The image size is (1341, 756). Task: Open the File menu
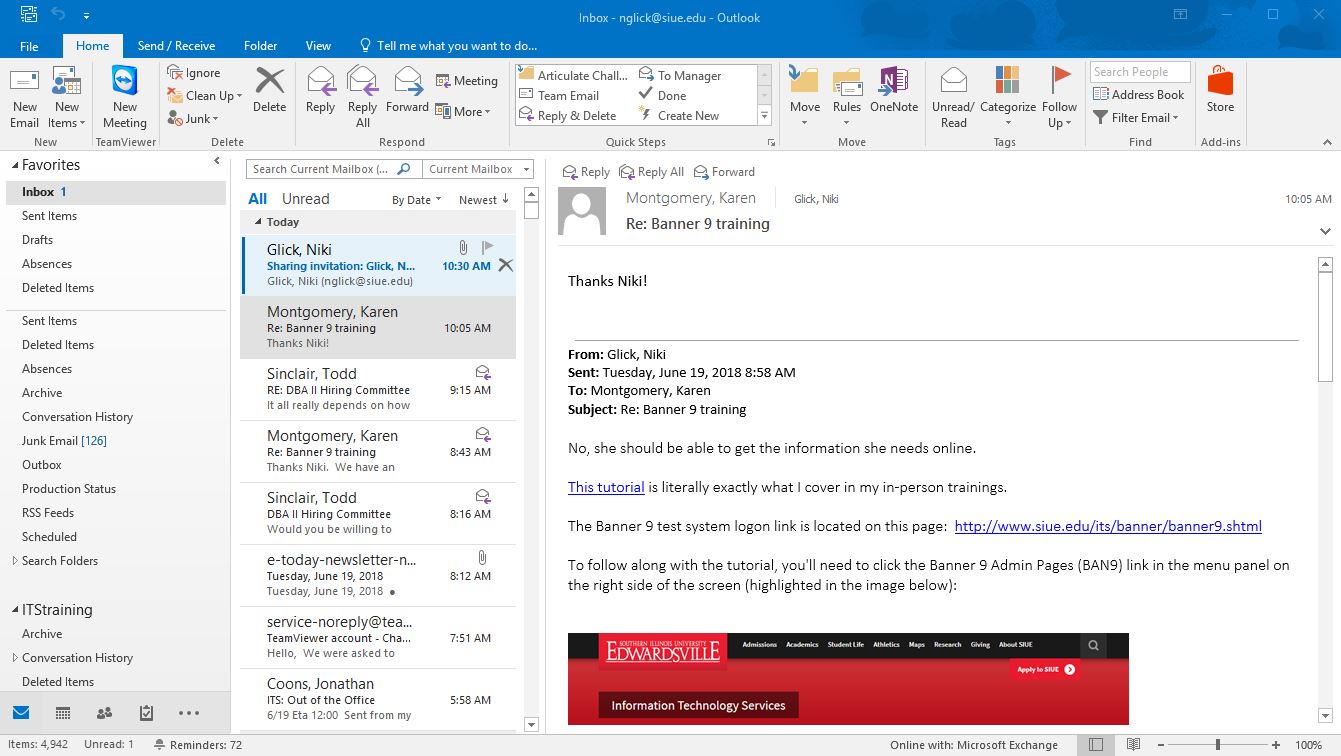pos(29,46)
